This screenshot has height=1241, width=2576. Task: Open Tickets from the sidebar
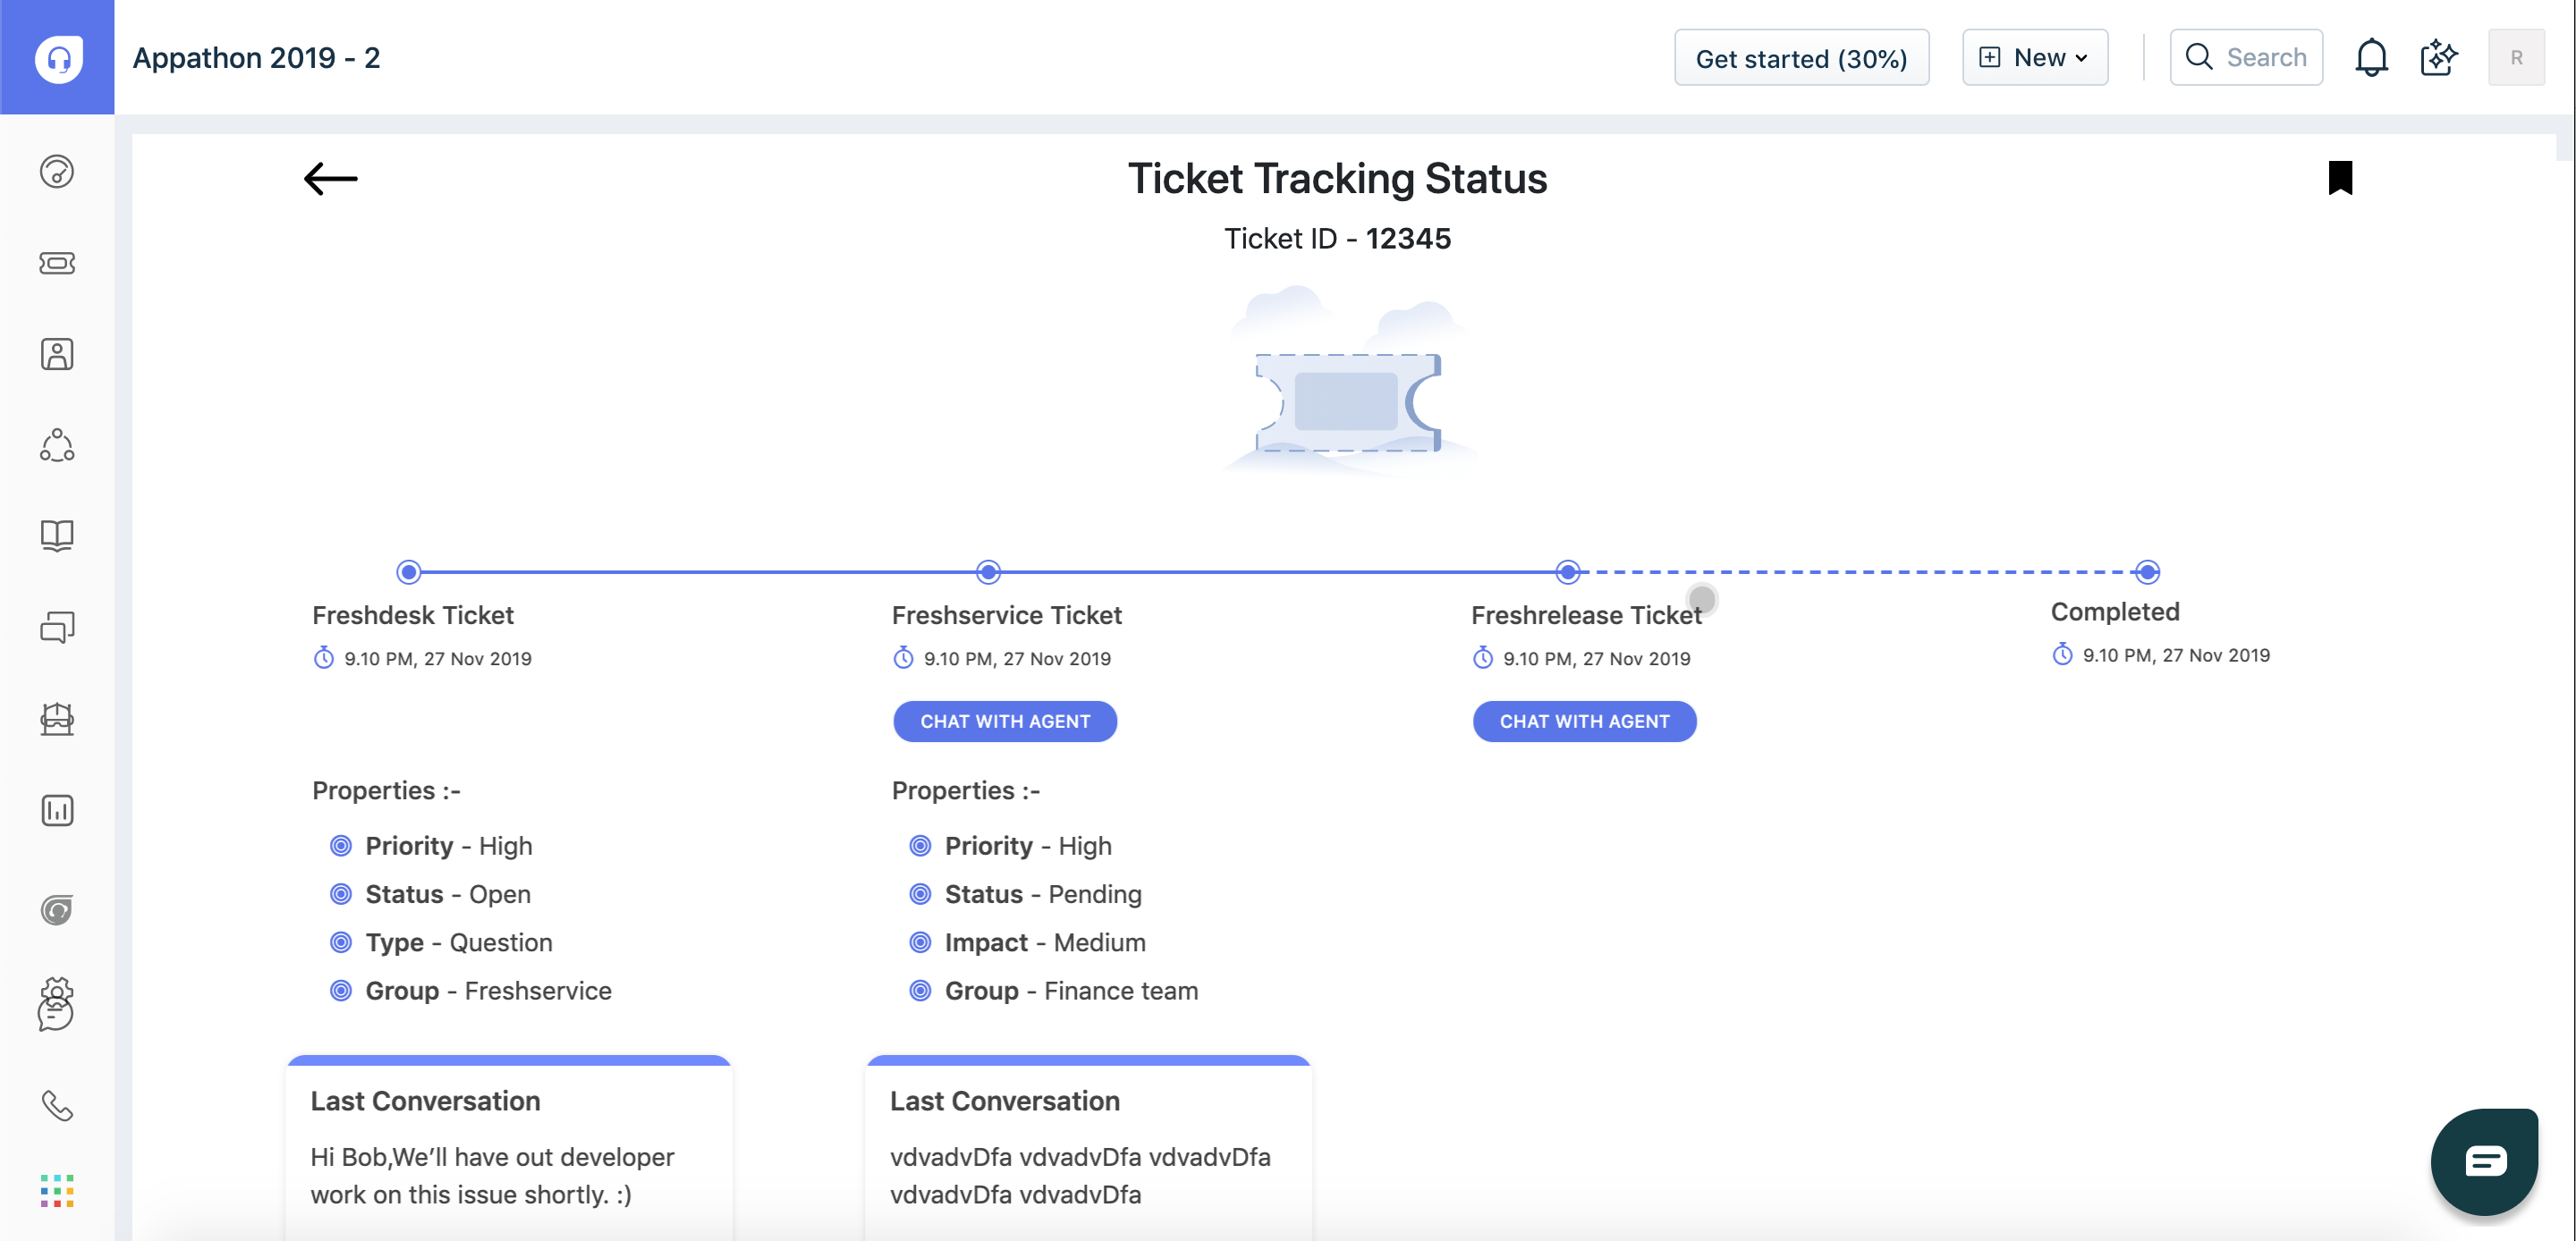click(x=57, y=263)
